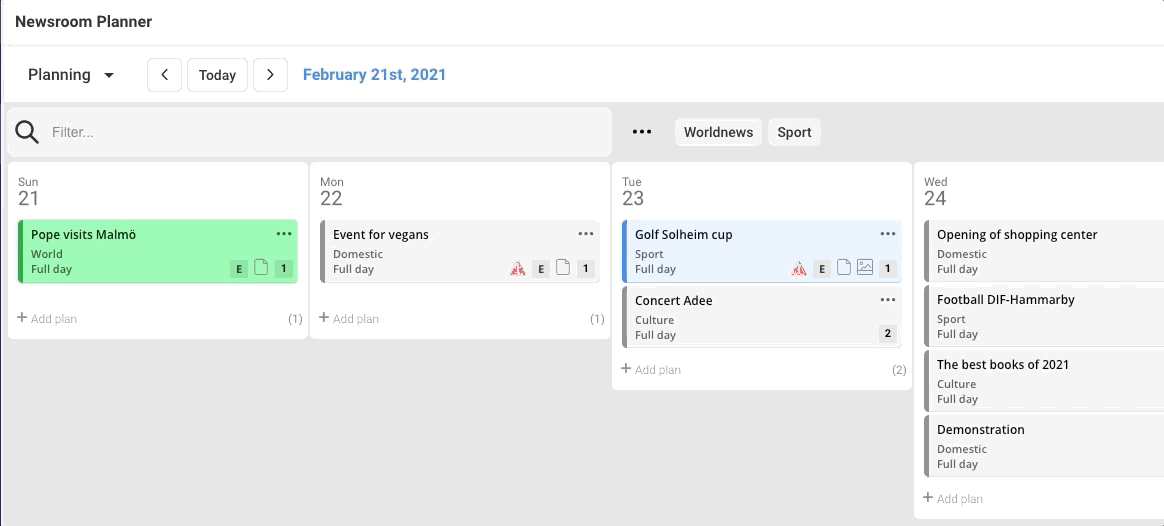Open the three-dot menu on Concert Adee
Image resolution: width=1164 pixels, height=526 pixels.
888,300
